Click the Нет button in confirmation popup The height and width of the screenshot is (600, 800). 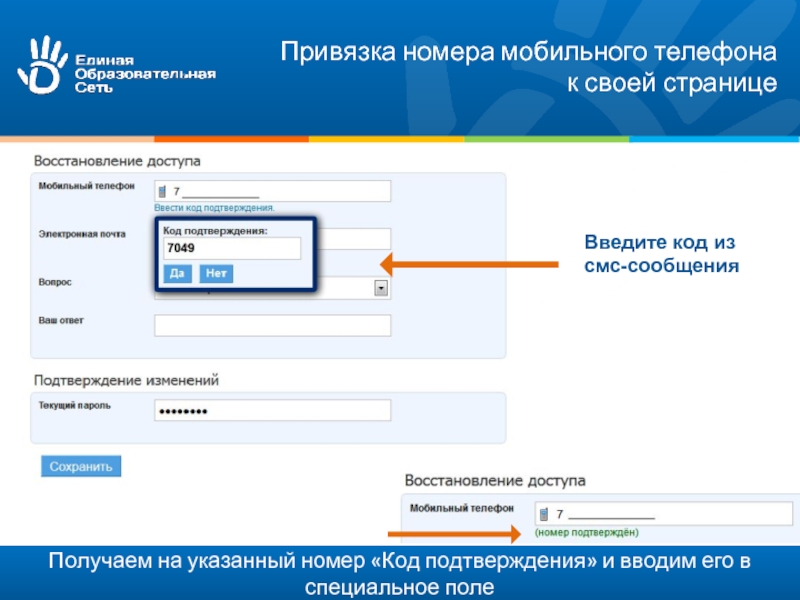[216, 273]
